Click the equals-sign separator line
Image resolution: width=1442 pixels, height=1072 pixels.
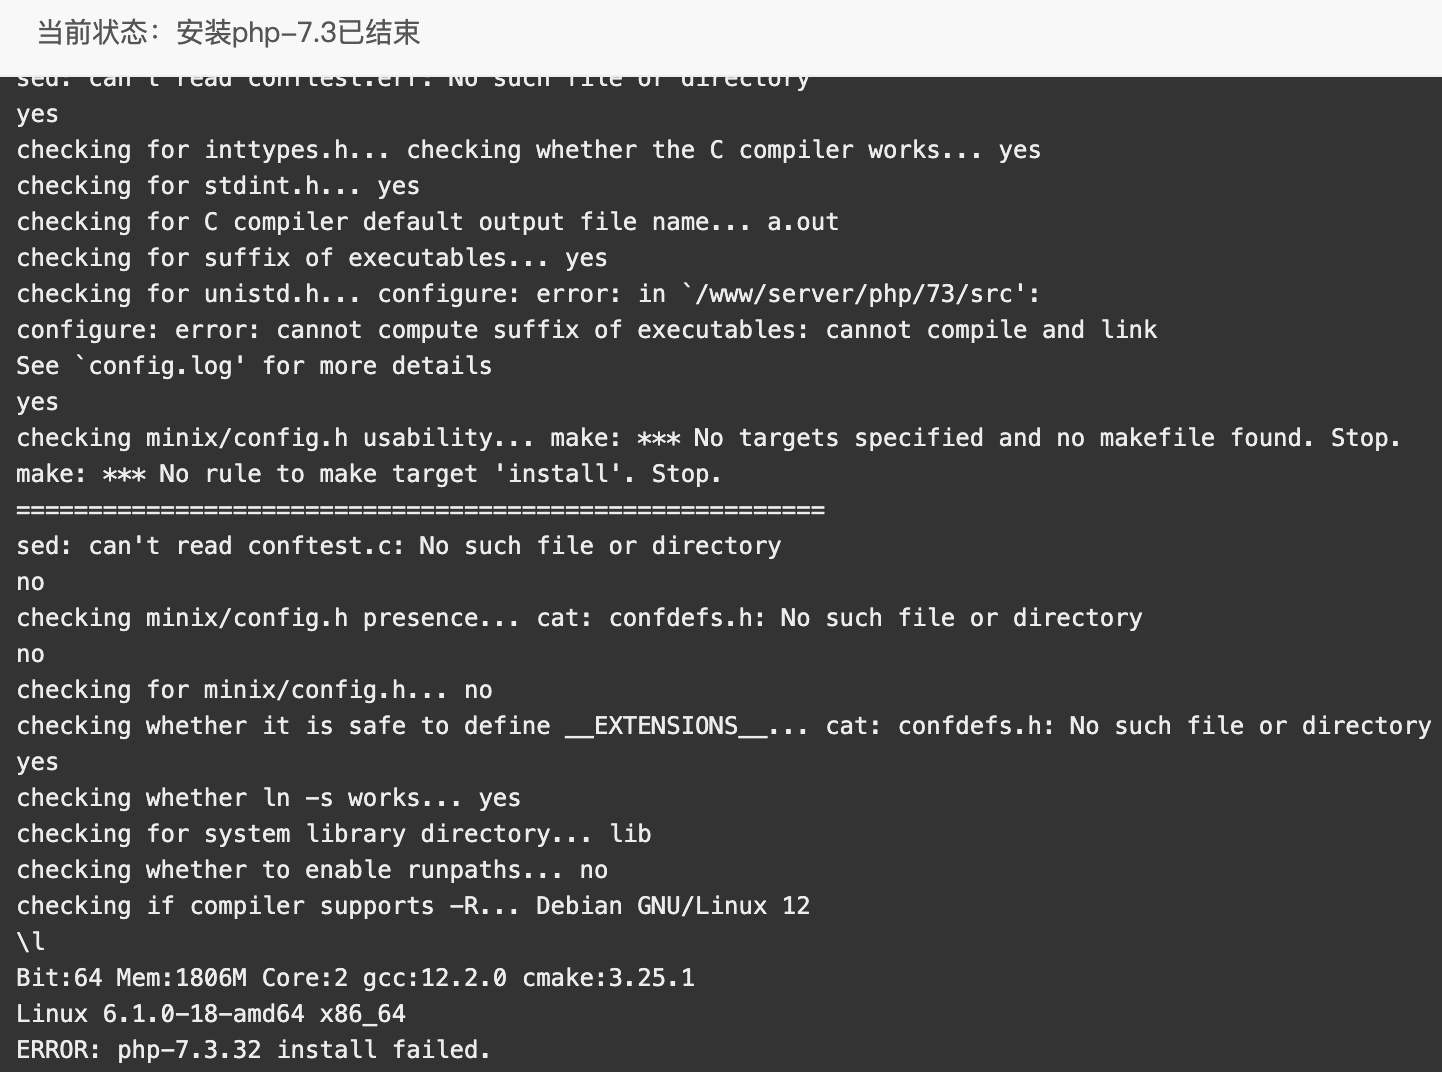click(420, 510)
